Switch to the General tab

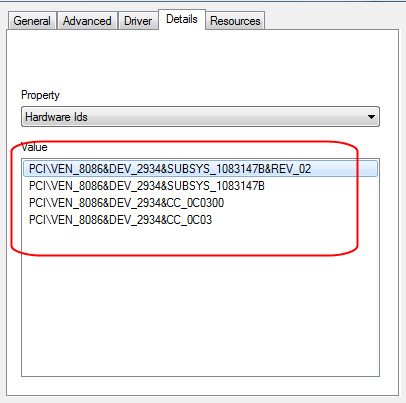[x=32, y=21]
